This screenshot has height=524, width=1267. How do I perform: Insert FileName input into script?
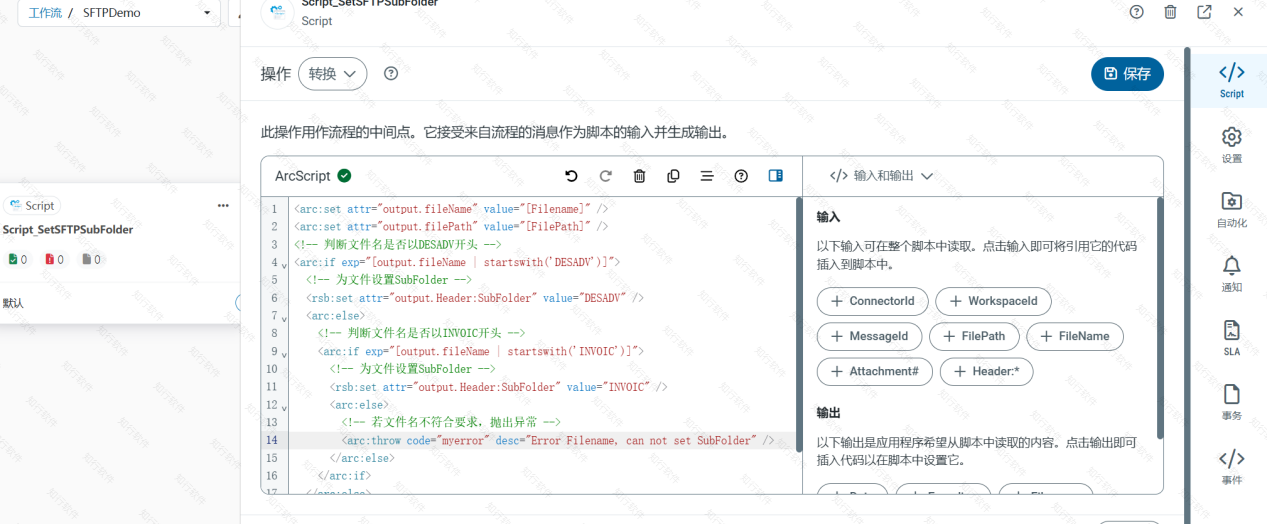1075,336
